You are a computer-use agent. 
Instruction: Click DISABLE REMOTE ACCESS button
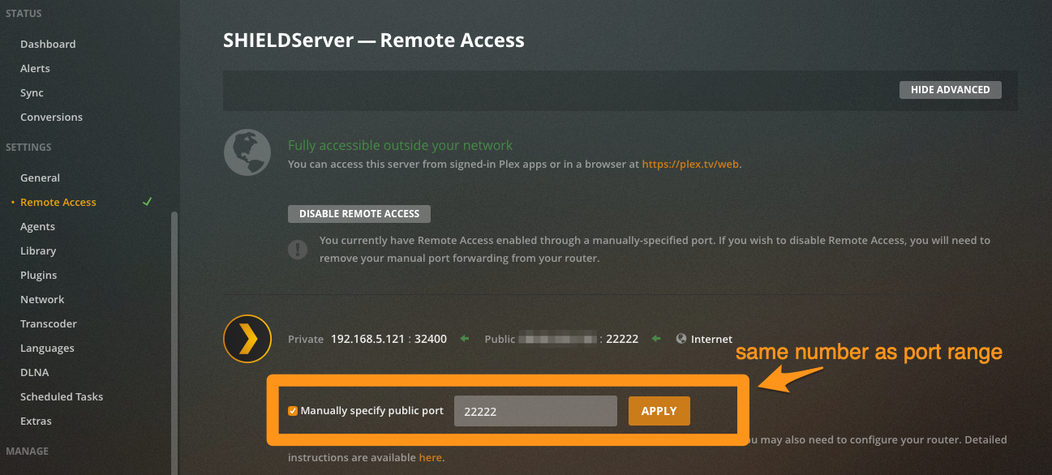click(x=359, y=214)
